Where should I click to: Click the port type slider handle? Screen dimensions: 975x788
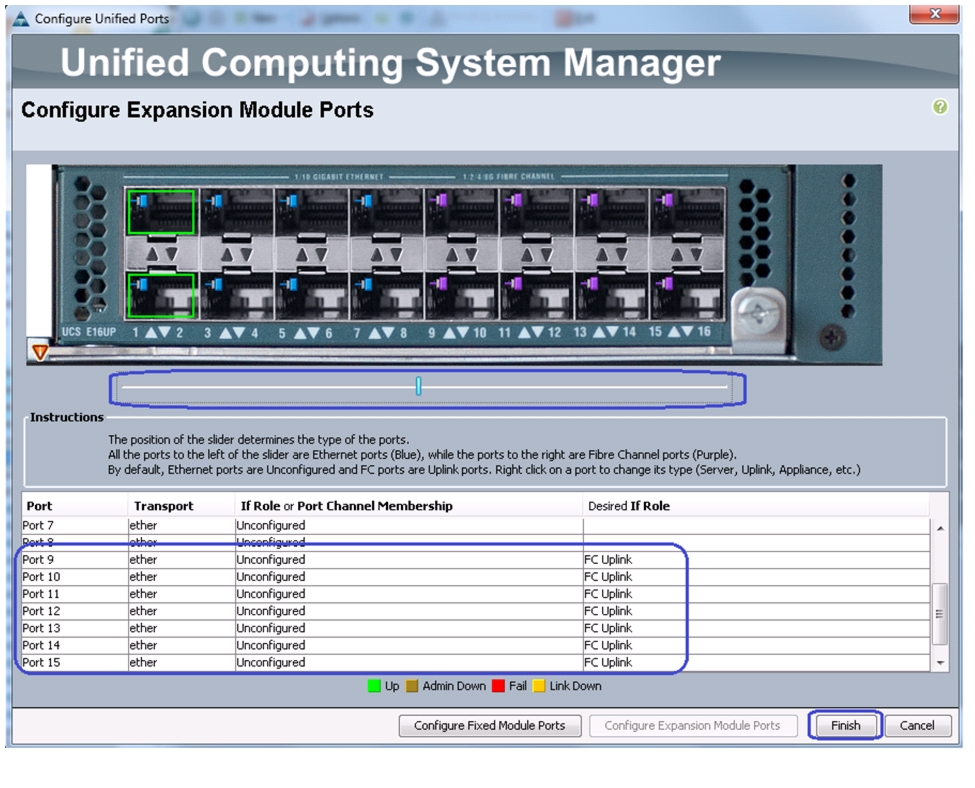[418, 386]
